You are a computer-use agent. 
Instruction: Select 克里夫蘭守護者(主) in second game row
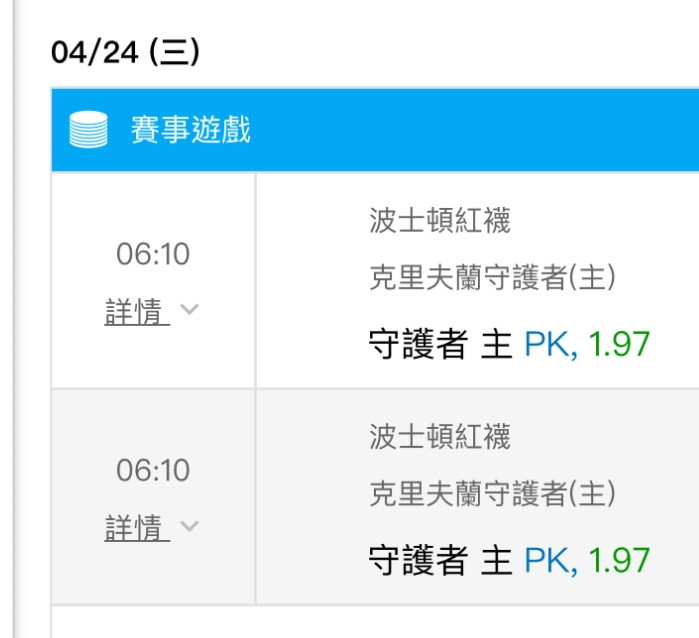click(493, 493)
